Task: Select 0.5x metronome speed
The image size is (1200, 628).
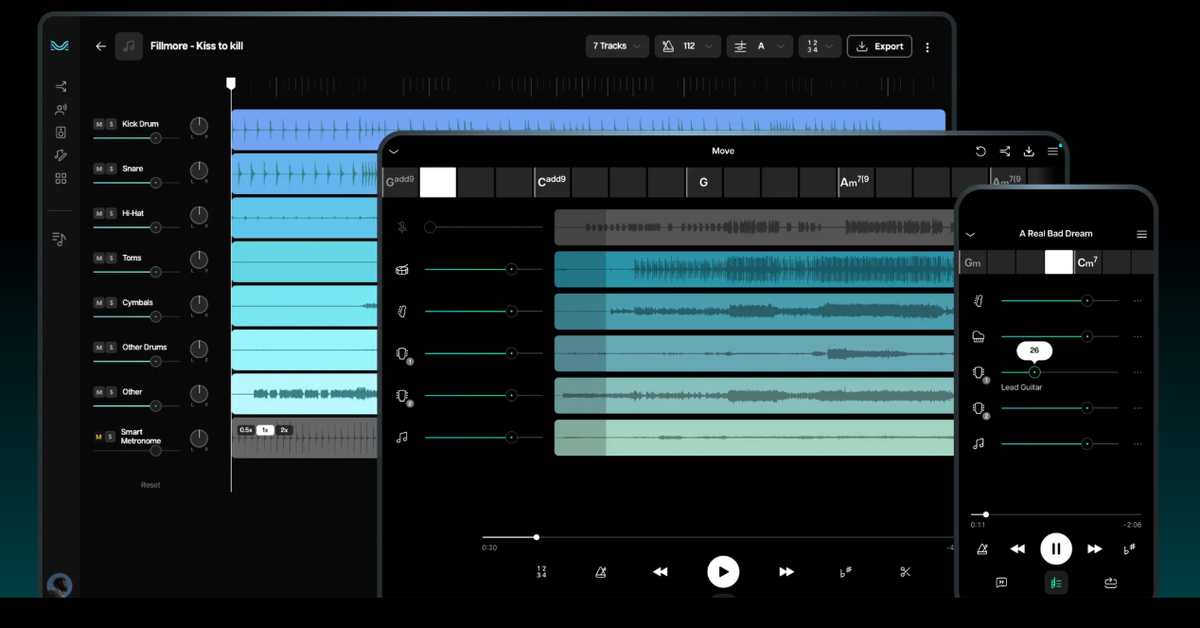Action: 246,430
